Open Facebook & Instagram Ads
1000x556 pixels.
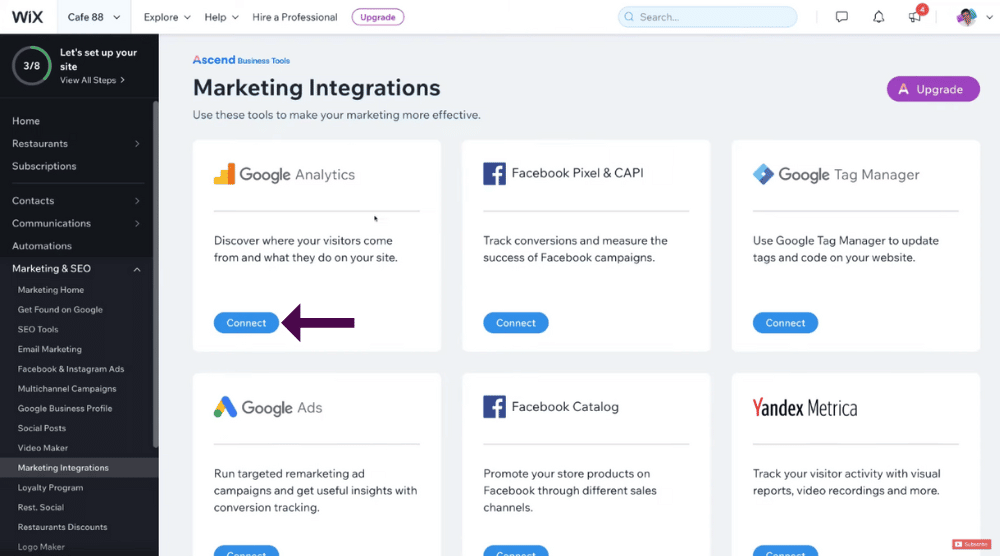[71, 369]
